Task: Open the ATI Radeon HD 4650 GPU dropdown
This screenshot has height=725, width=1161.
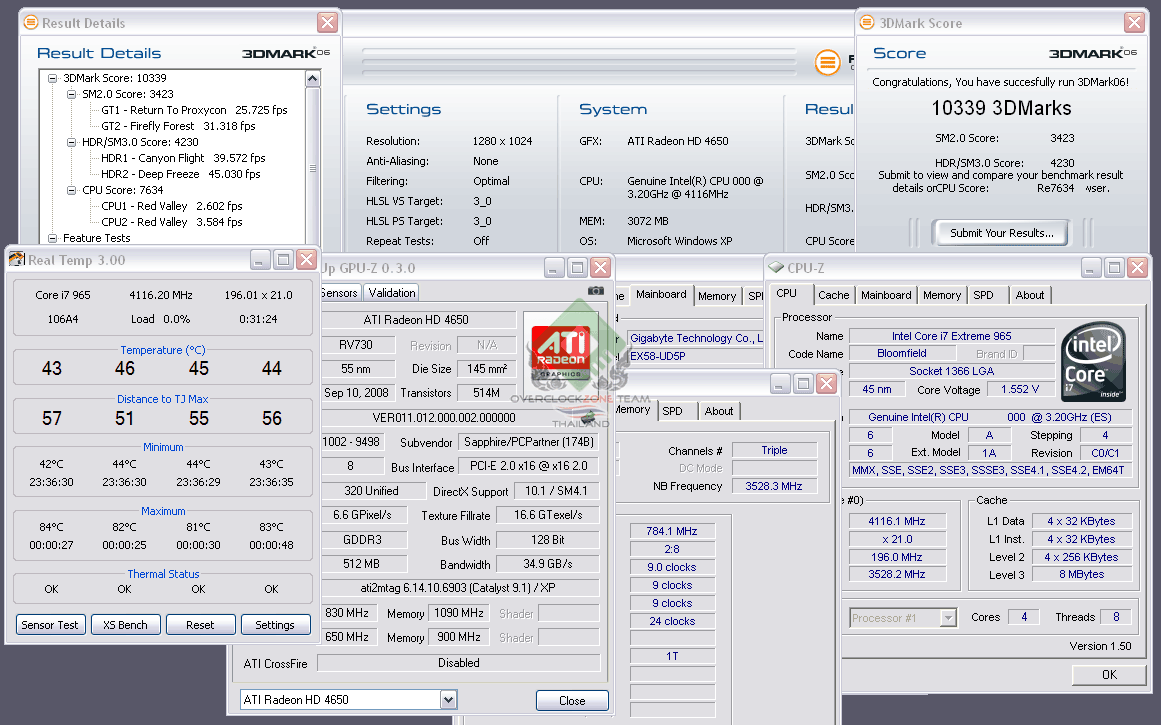Action: (448, 699)
